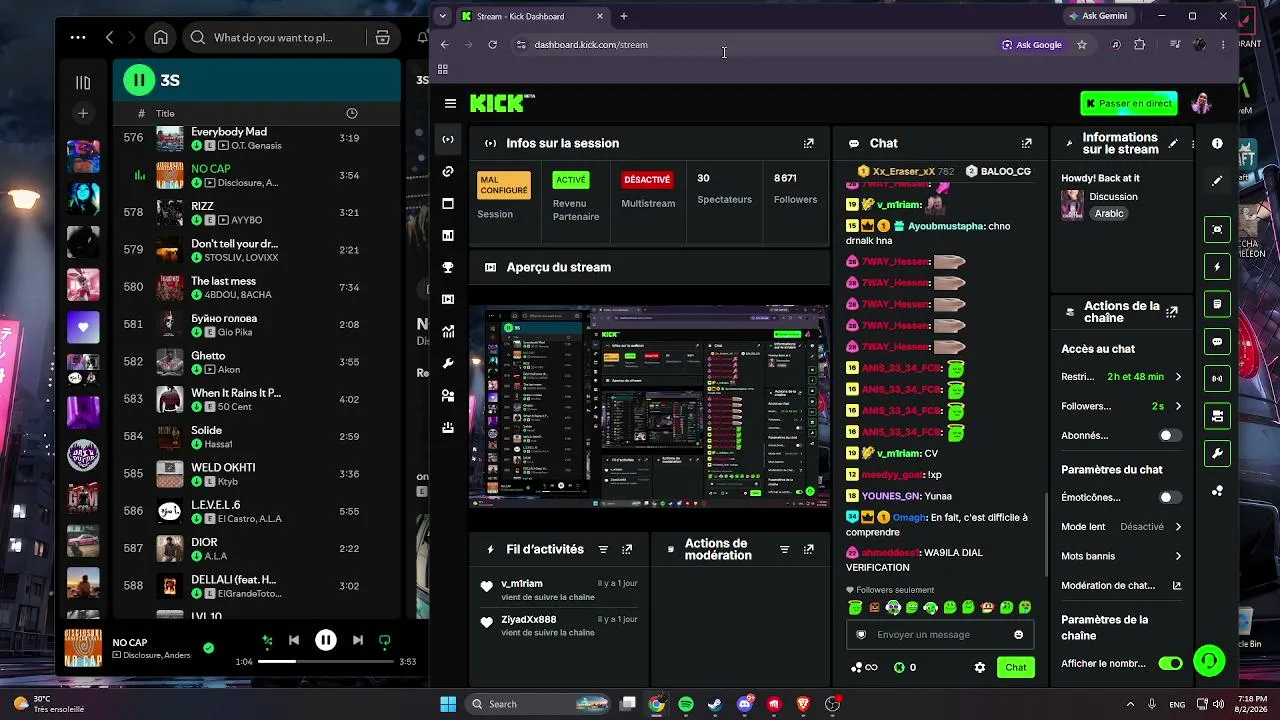Select the Stream - Kick Dashboard tab
The image size is (1280, 720).
[532, 16]
